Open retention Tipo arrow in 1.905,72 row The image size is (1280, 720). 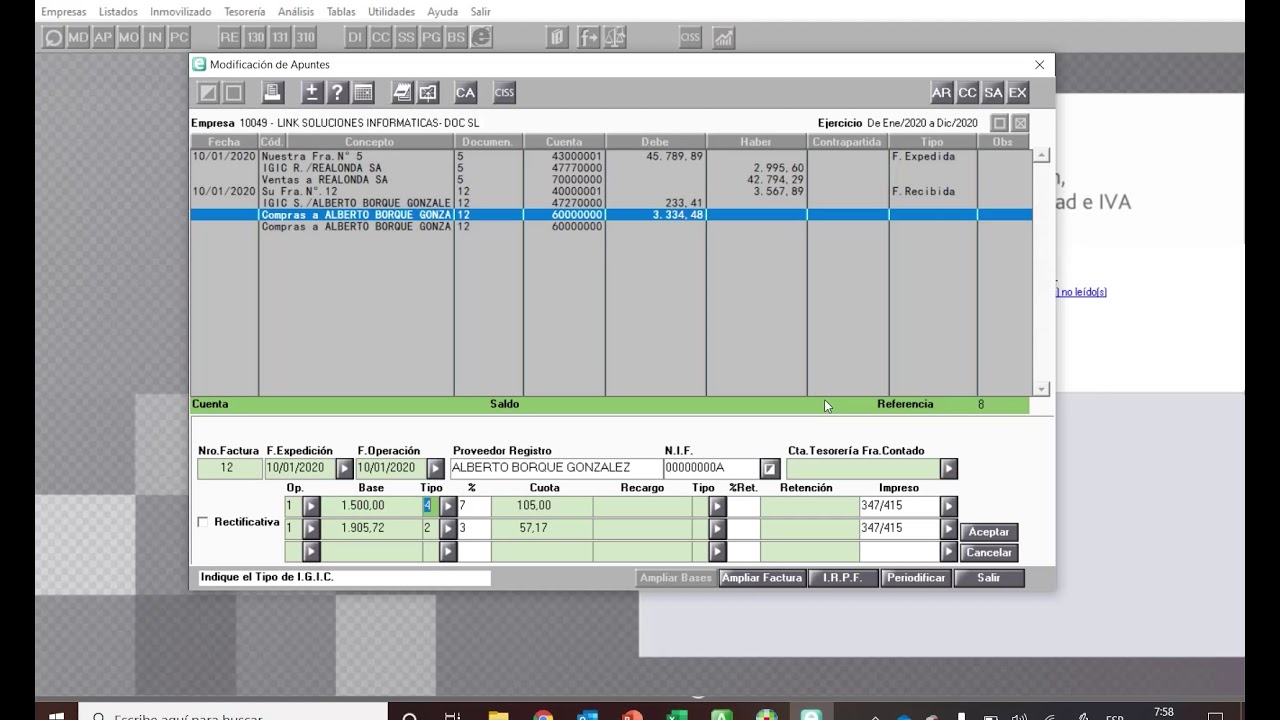pyautogui.click(x=717, y=528)
